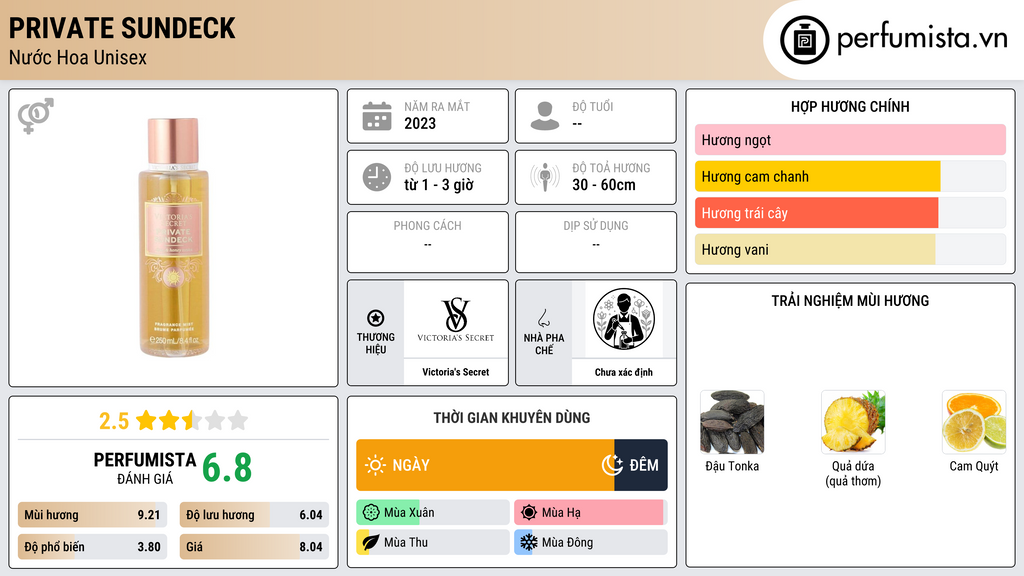Viewport: 1024px width, 576px height.
Task: Click the person silhouette age icon
Action: point(545,116)
